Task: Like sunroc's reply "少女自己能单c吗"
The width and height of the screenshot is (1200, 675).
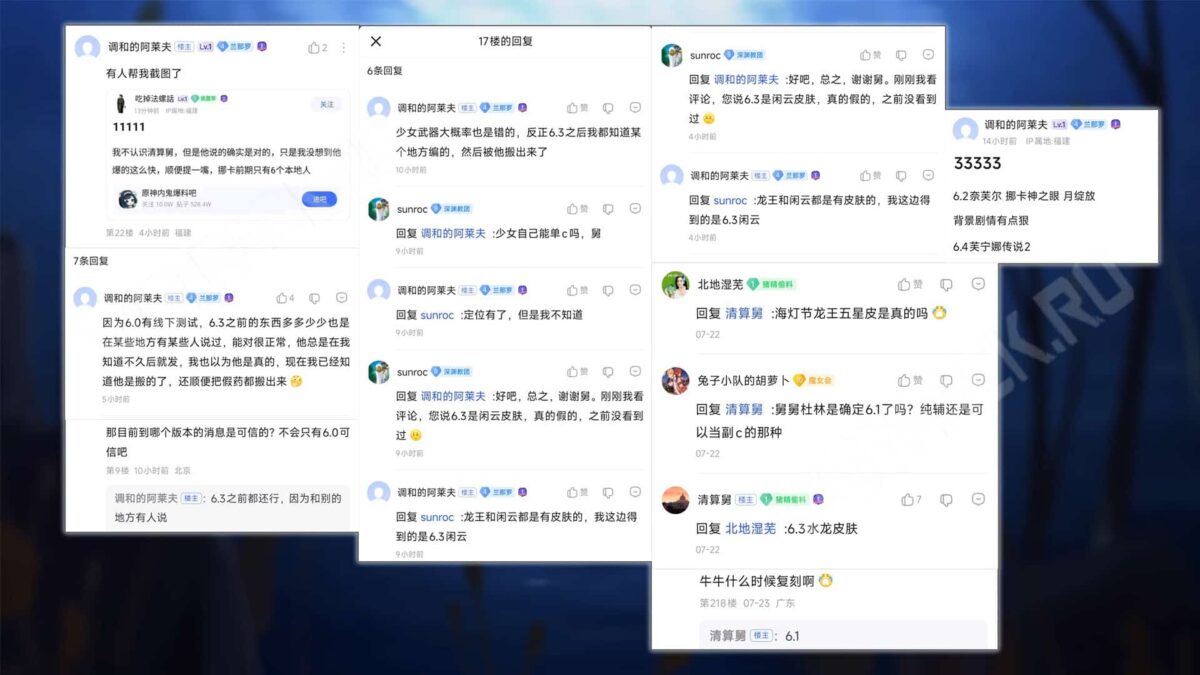Action: [578, 209]
